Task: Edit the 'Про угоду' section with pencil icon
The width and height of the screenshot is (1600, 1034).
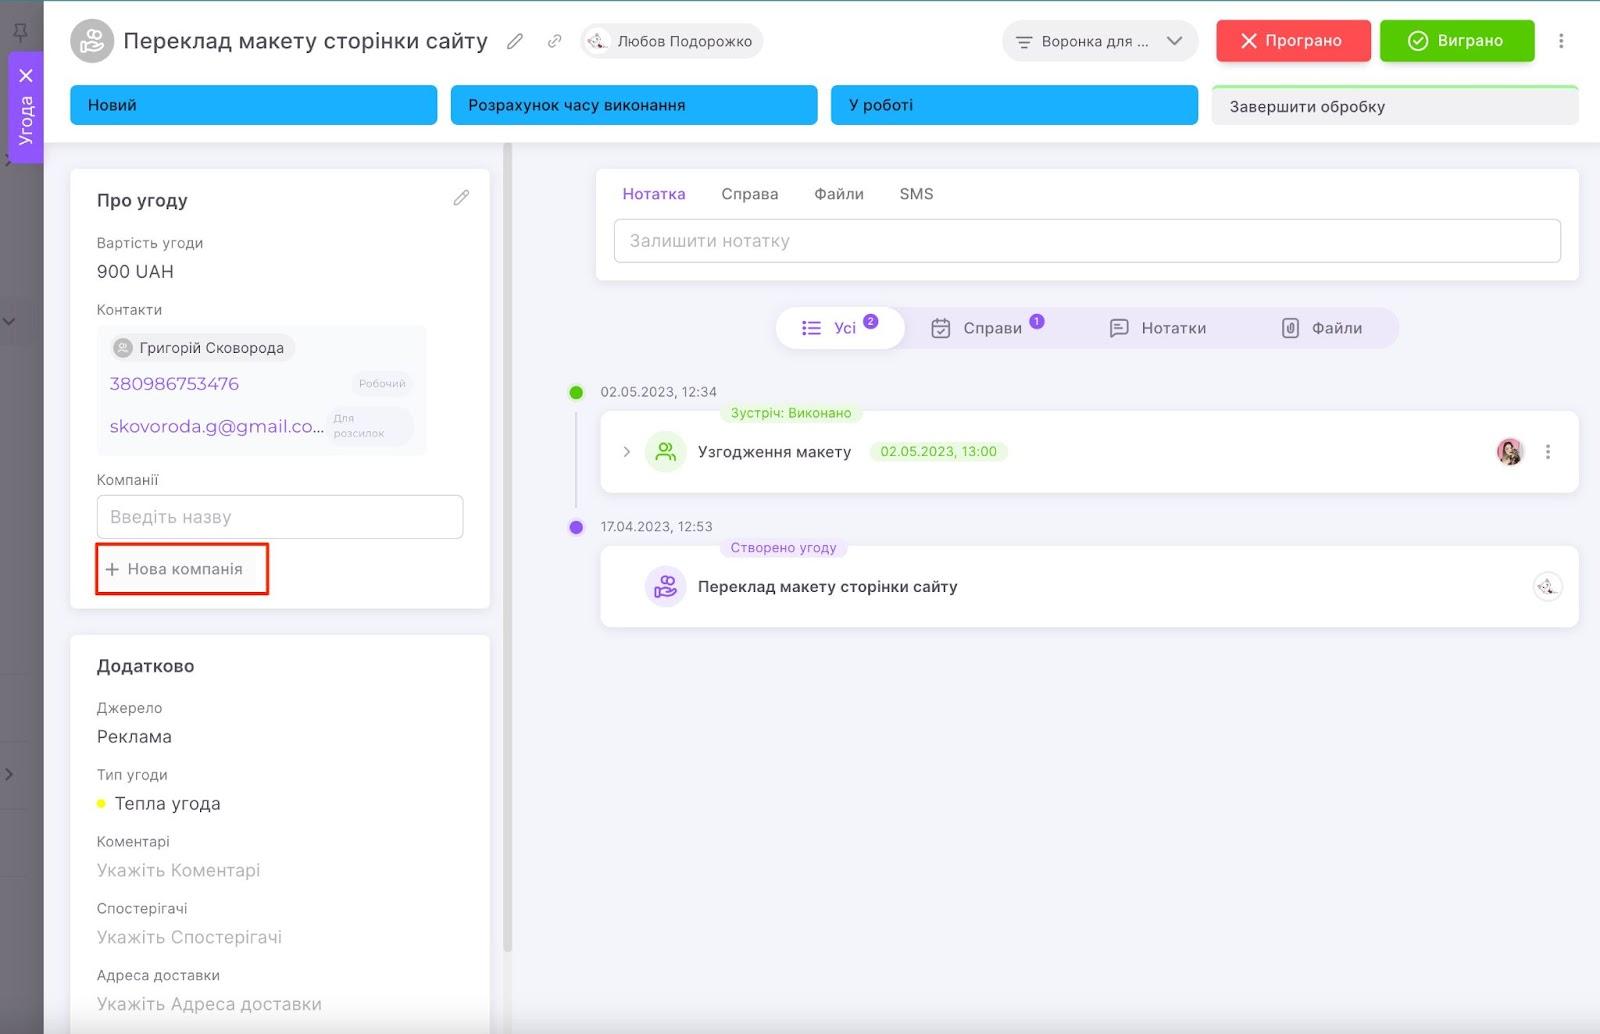Action: click(x=461, y=198)
